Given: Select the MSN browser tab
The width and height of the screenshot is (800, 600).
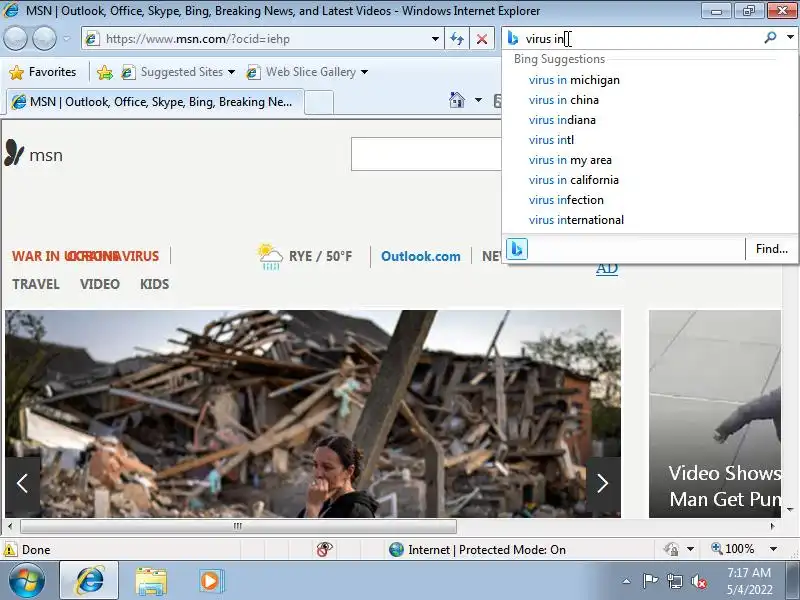Looking at the screenshot, I should pyautogui.click(x=155, y=102).
